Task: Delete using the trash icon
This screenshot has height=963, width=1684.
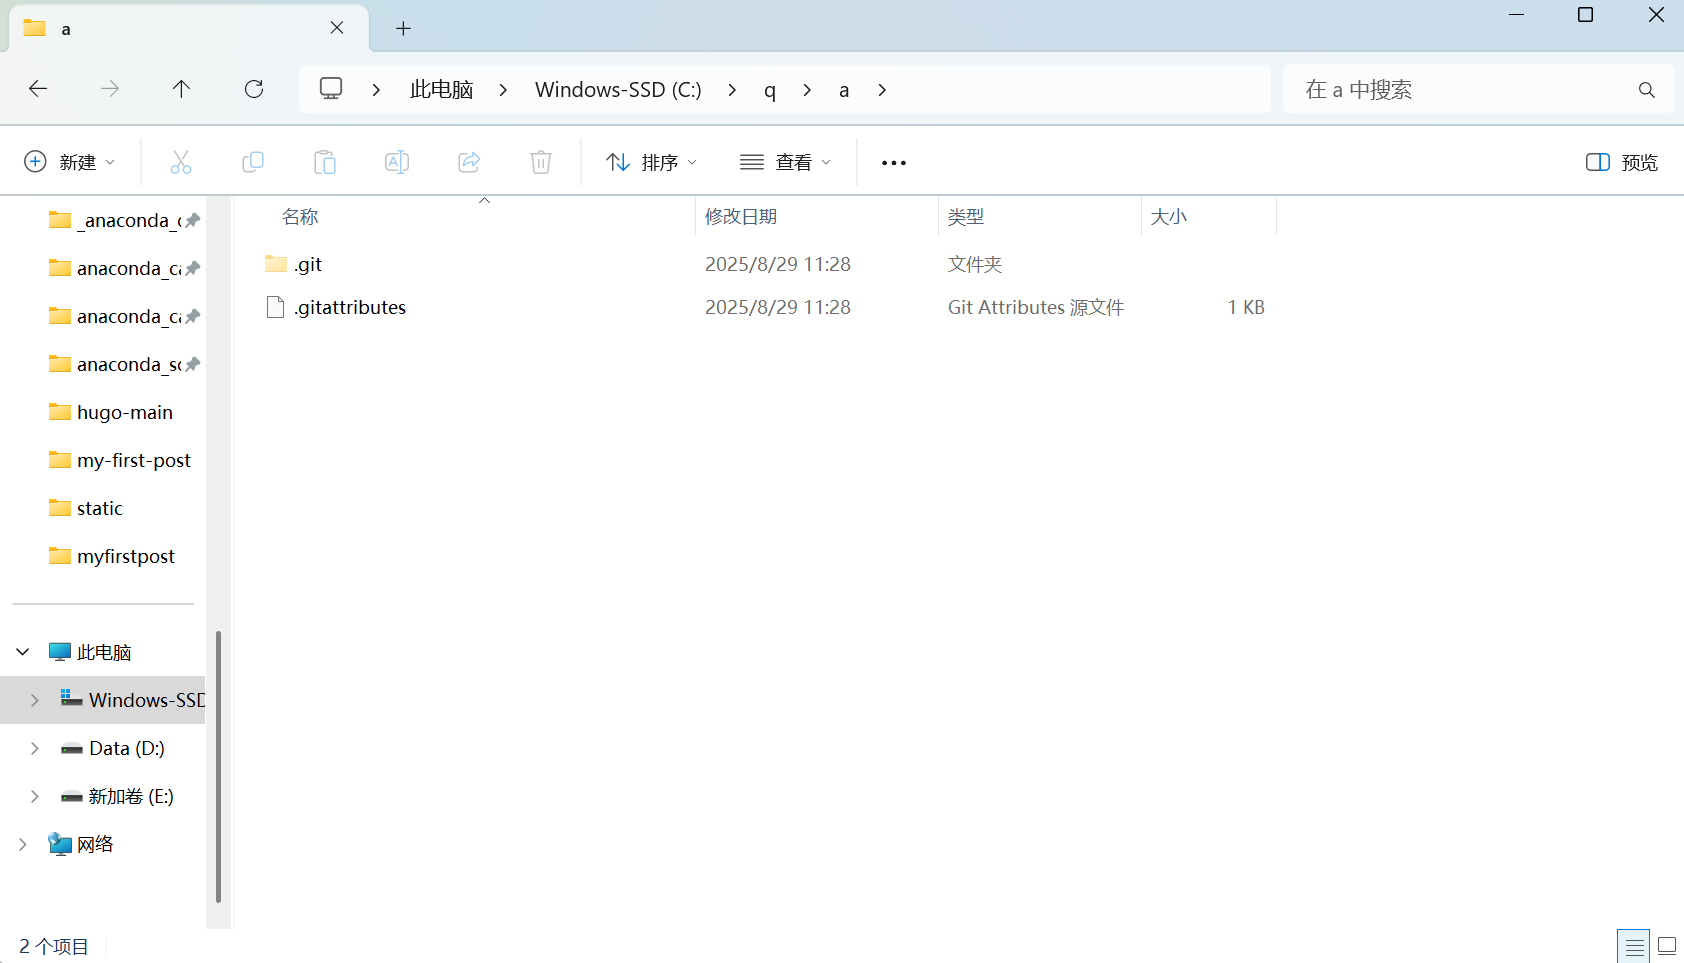Action: coord(541,161)
